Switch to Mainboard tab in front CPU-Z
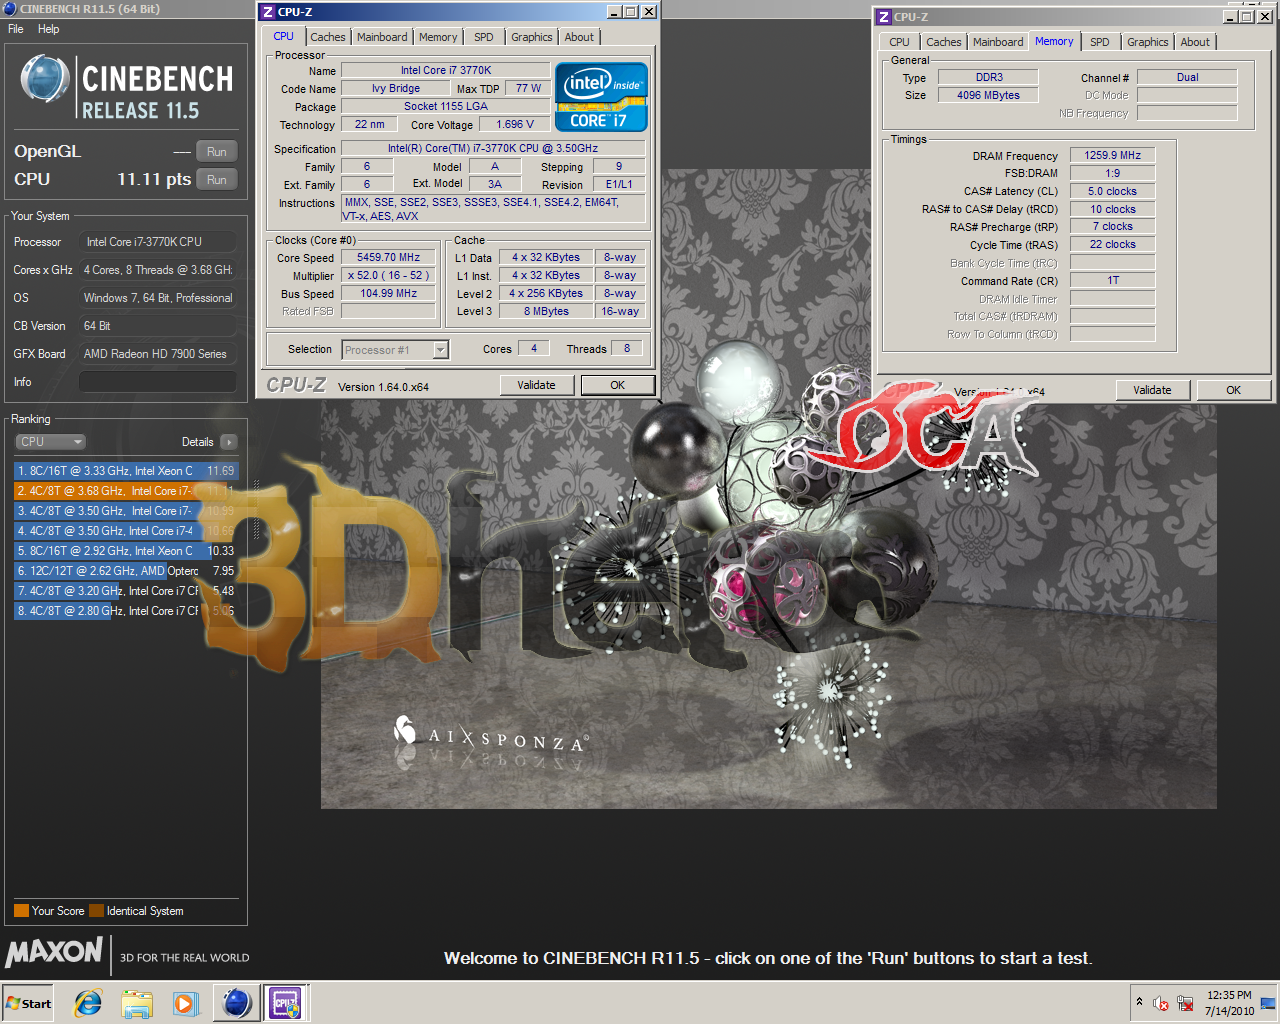The image size is (1280, 1024). 382,37
